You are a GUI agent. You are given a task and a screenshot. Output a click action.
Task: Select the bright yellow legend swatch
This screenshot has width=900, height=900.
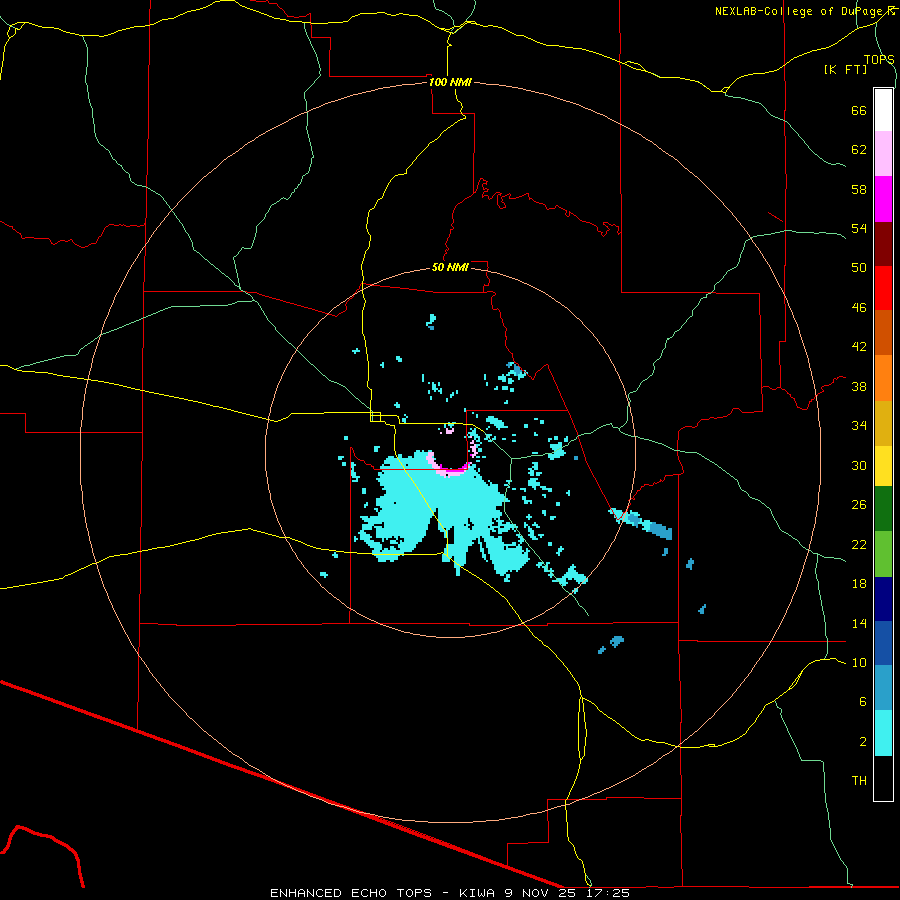883,466
